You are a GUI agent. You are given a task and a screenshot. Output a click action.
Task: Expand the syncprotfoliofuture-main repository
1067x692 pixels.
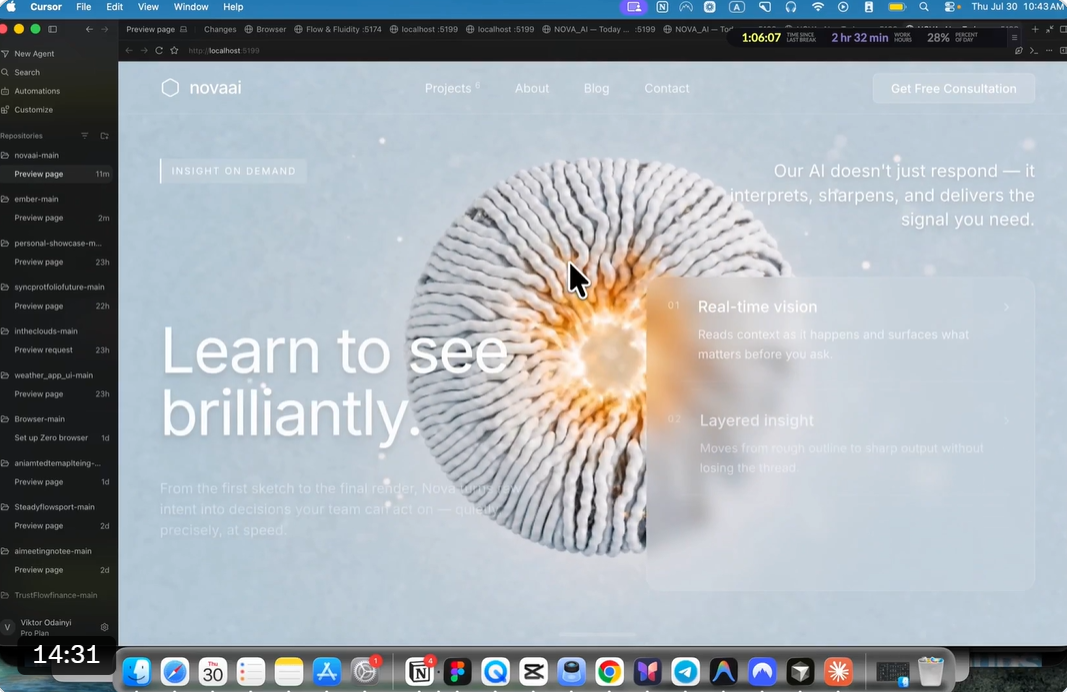pyautogui.click(x=59, y=287)
